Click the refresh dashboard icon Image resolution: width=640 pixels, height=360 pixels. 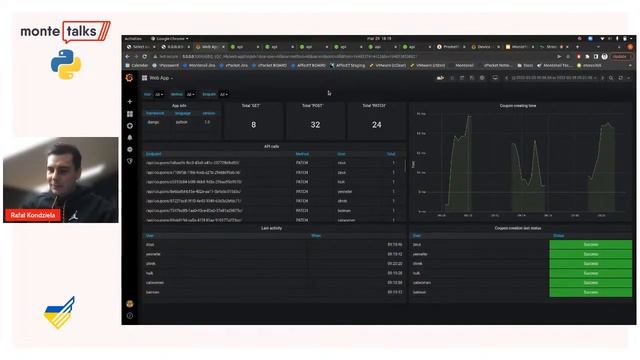click(620, 78)
